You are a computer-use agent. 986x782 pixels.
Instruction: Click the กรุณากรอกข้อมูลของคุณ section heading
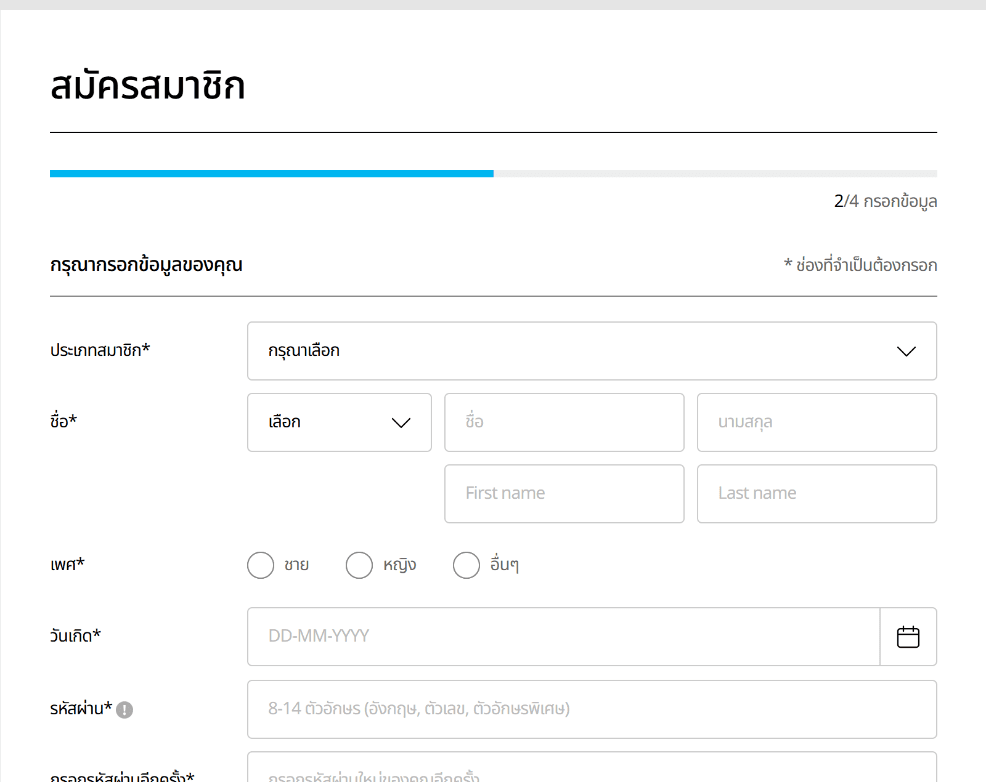[147, 265]
